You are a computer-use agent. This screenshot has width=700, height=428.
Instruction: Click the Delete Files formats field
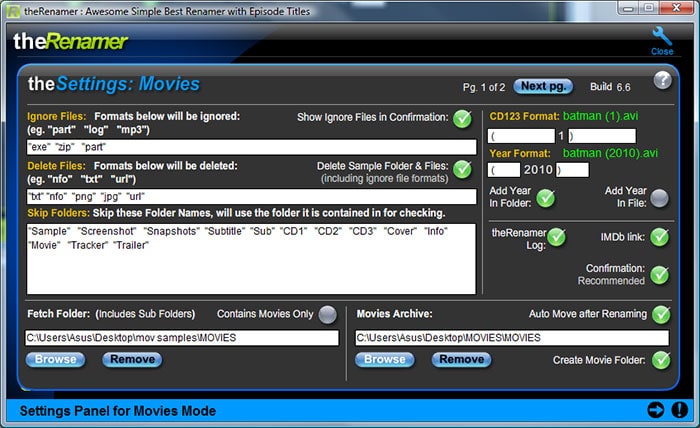tap(251, 196)
